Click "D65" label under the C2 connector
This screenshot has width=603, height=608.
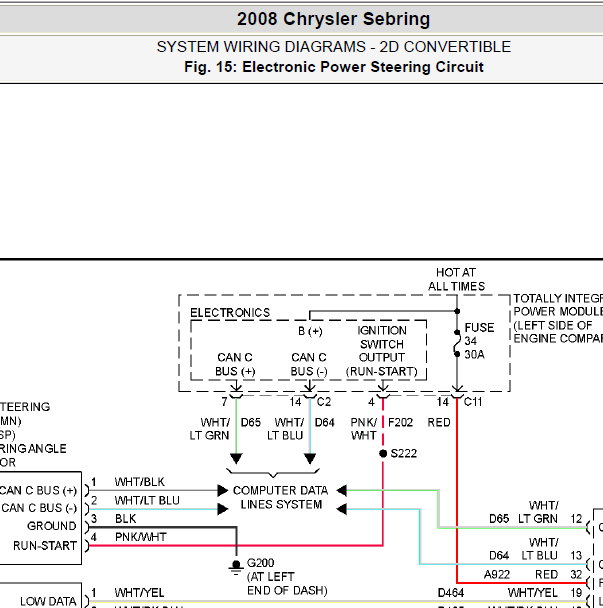pos(251,422)
